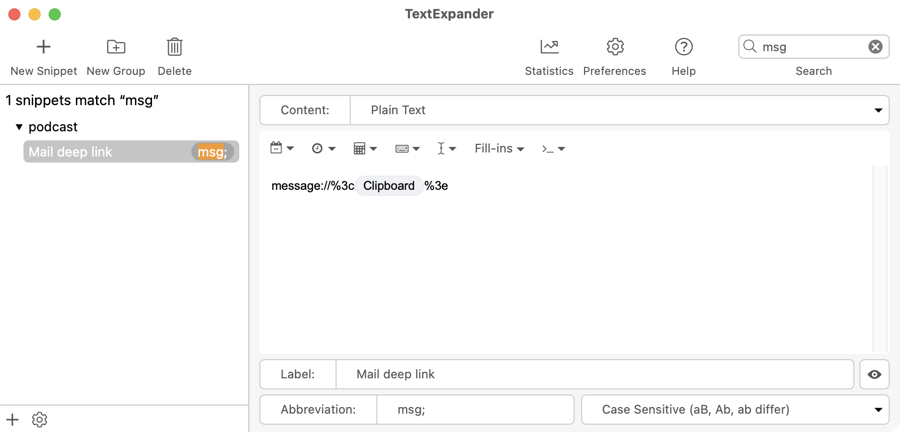The height and width of the screenshot is (432, 900).
Task: Create a New Group folder
Action: (x=116, y=47)
